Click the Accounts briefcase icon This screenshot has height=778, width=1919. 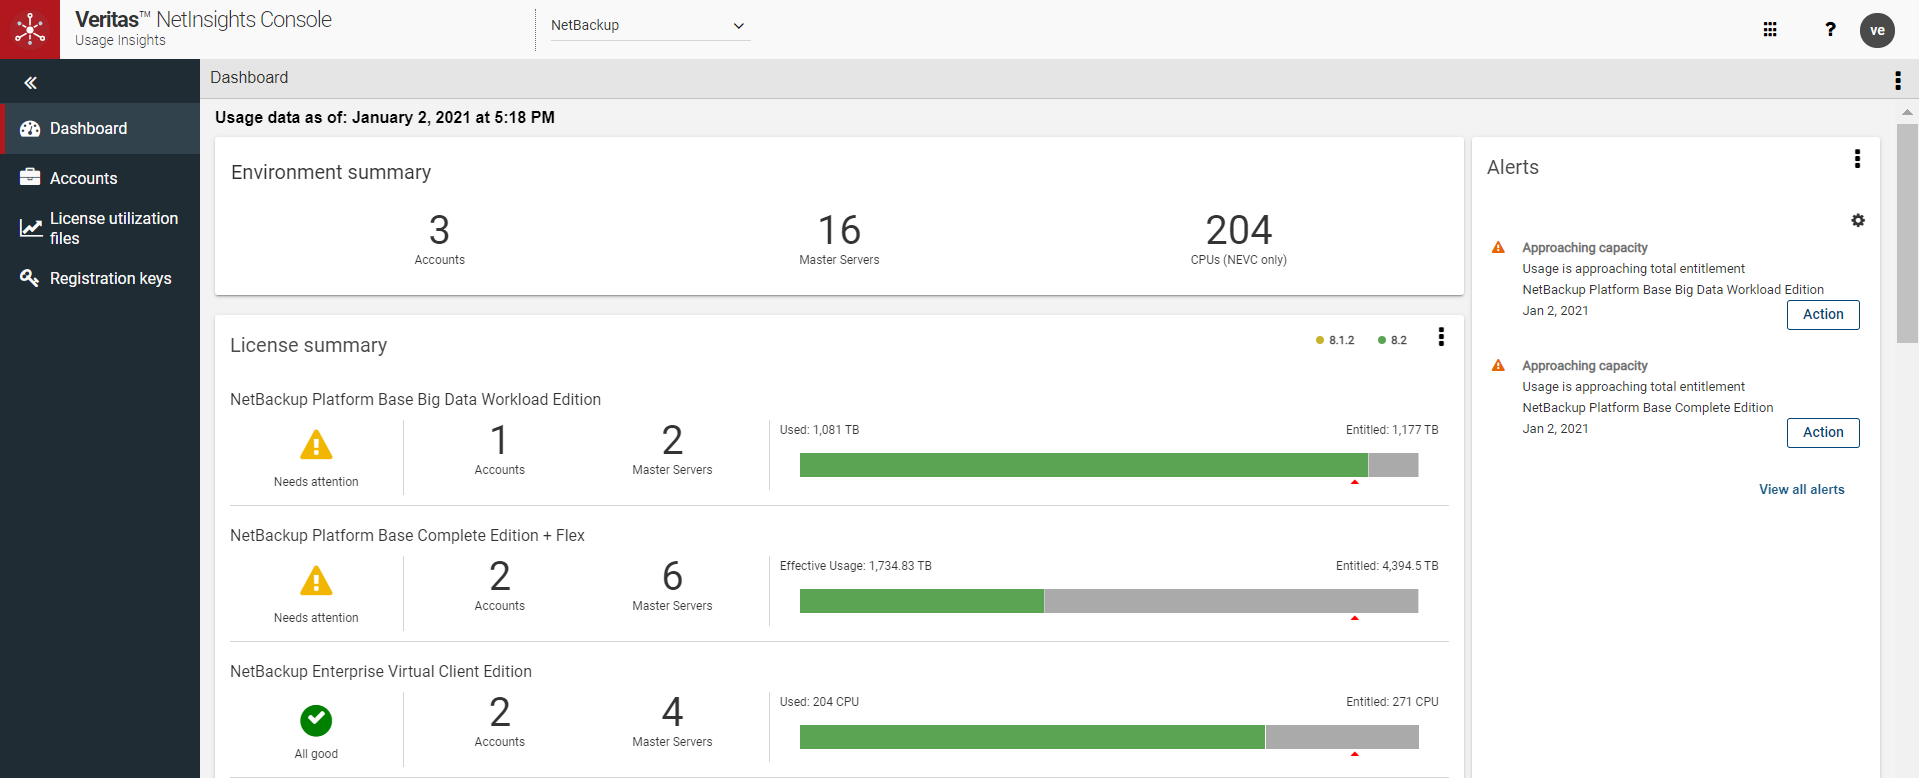[x=30, y=177]
